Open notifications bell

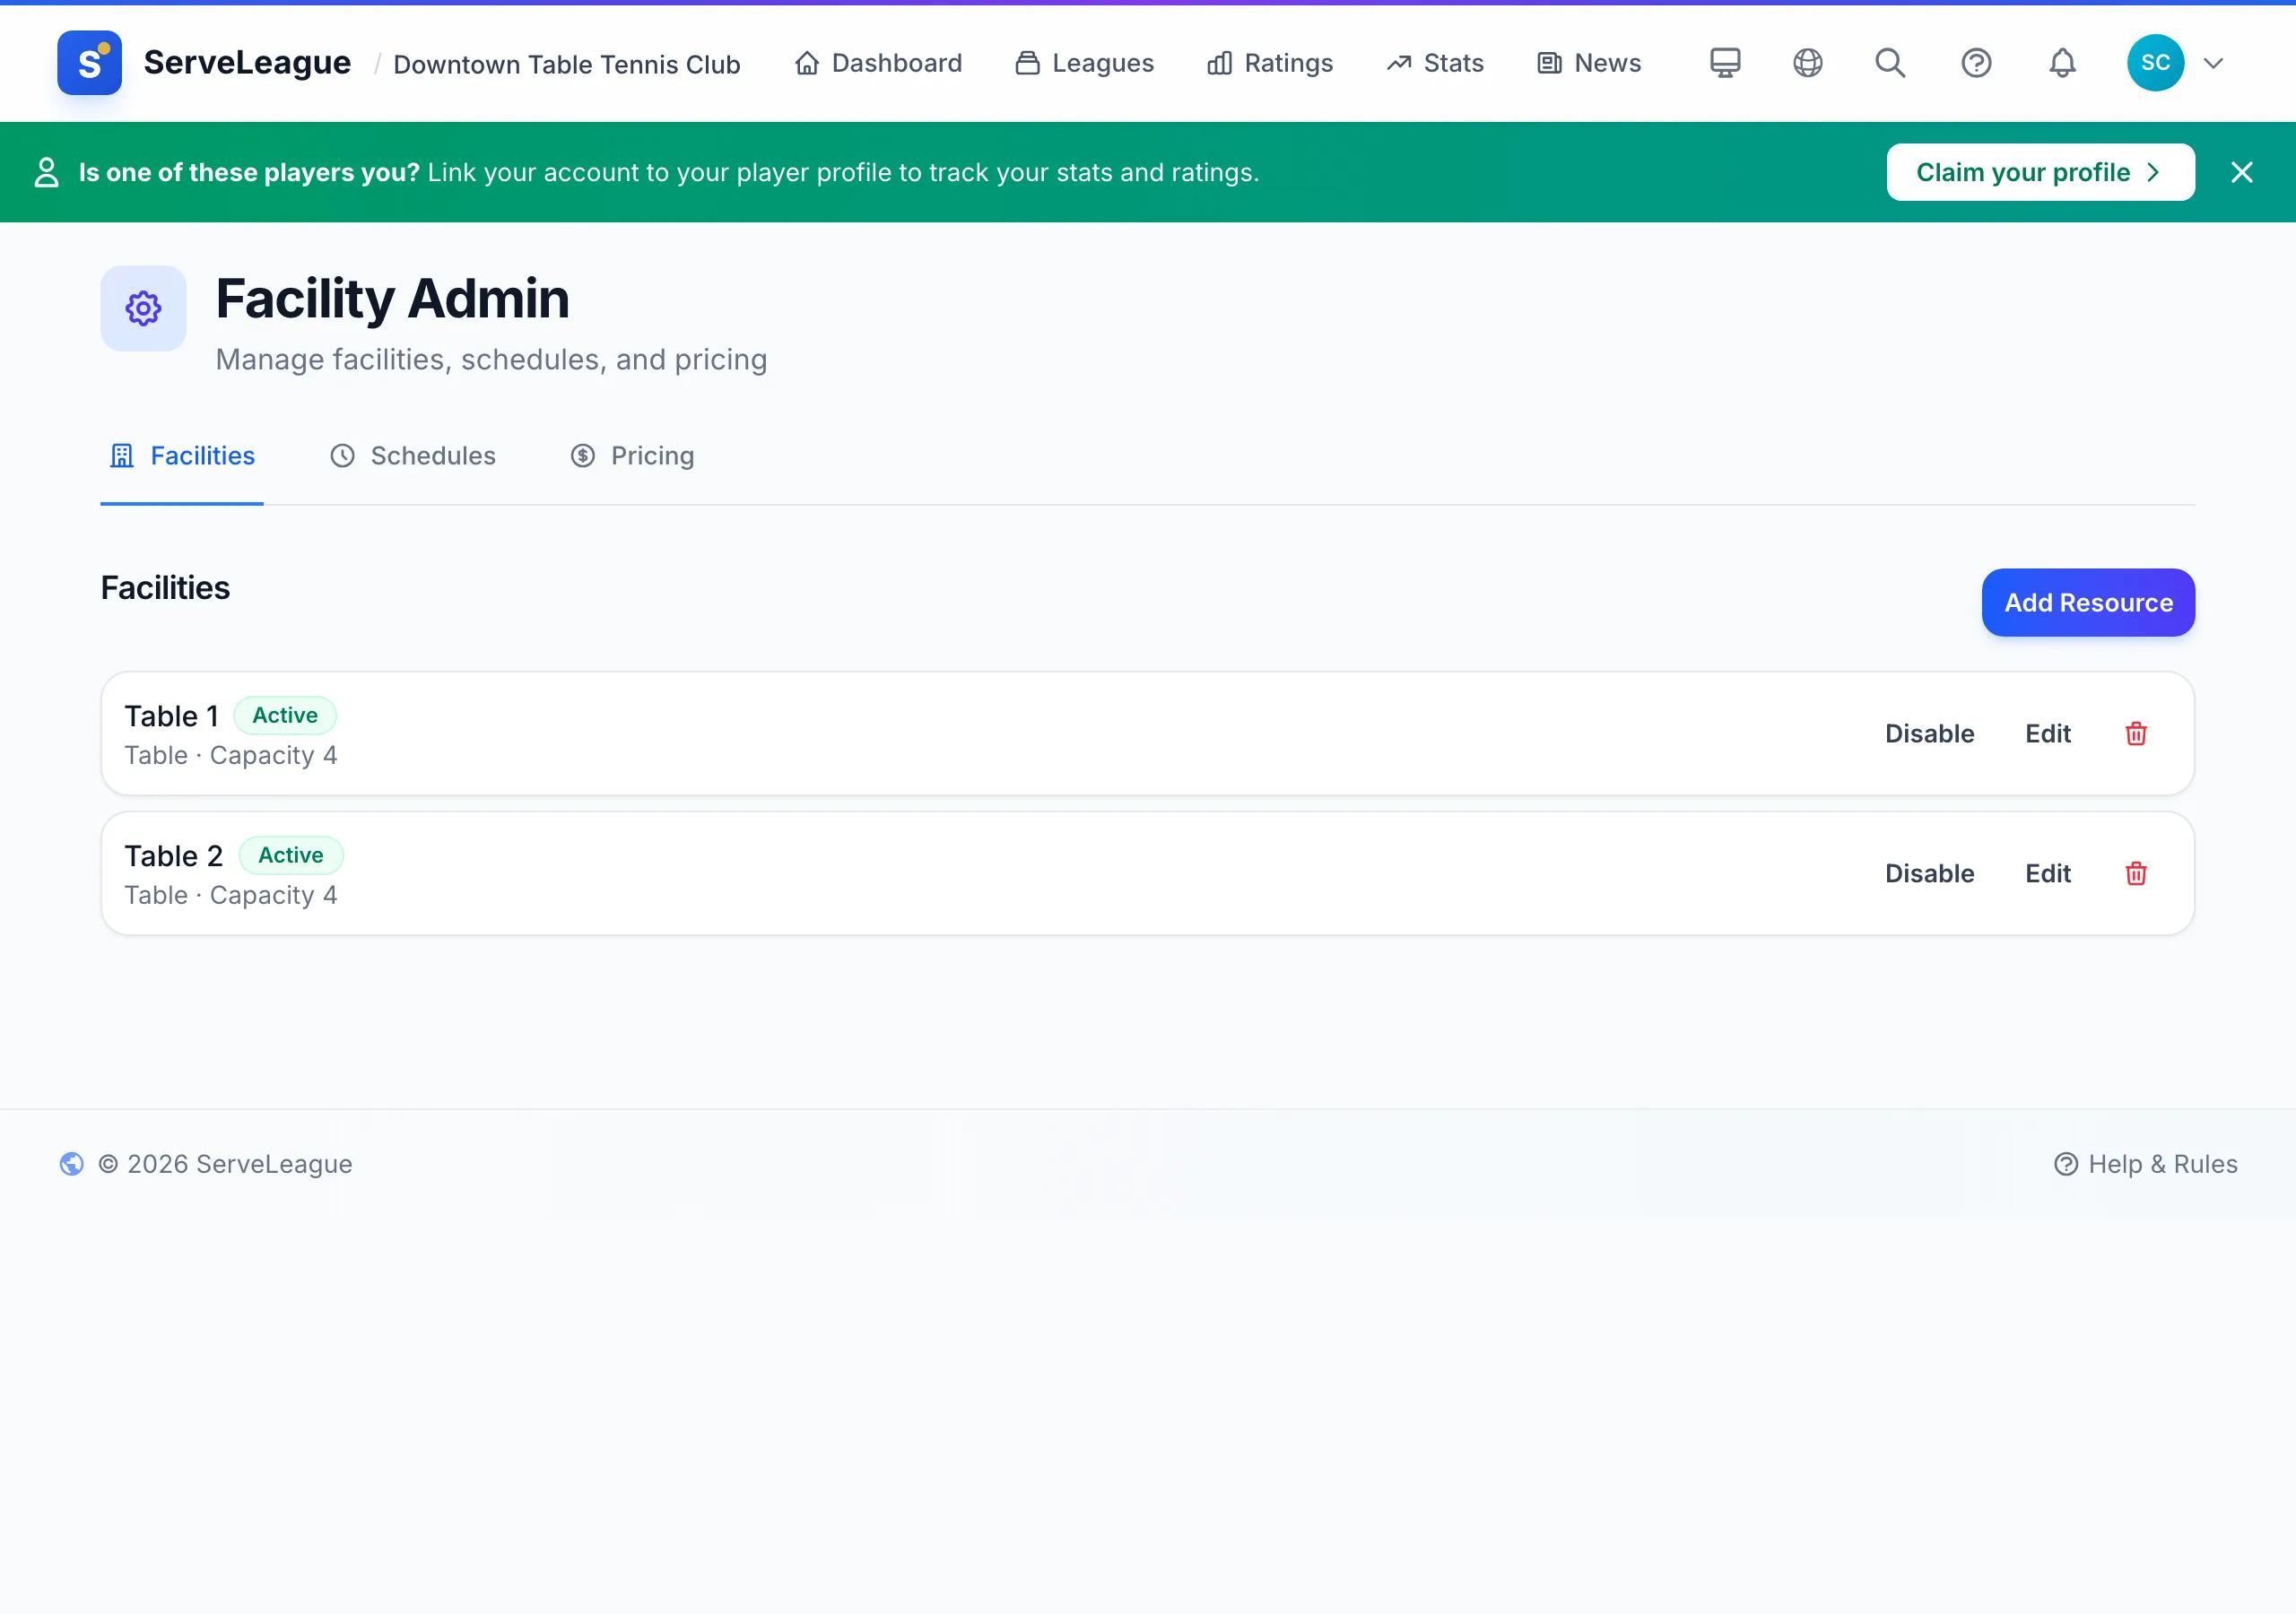2062,63
